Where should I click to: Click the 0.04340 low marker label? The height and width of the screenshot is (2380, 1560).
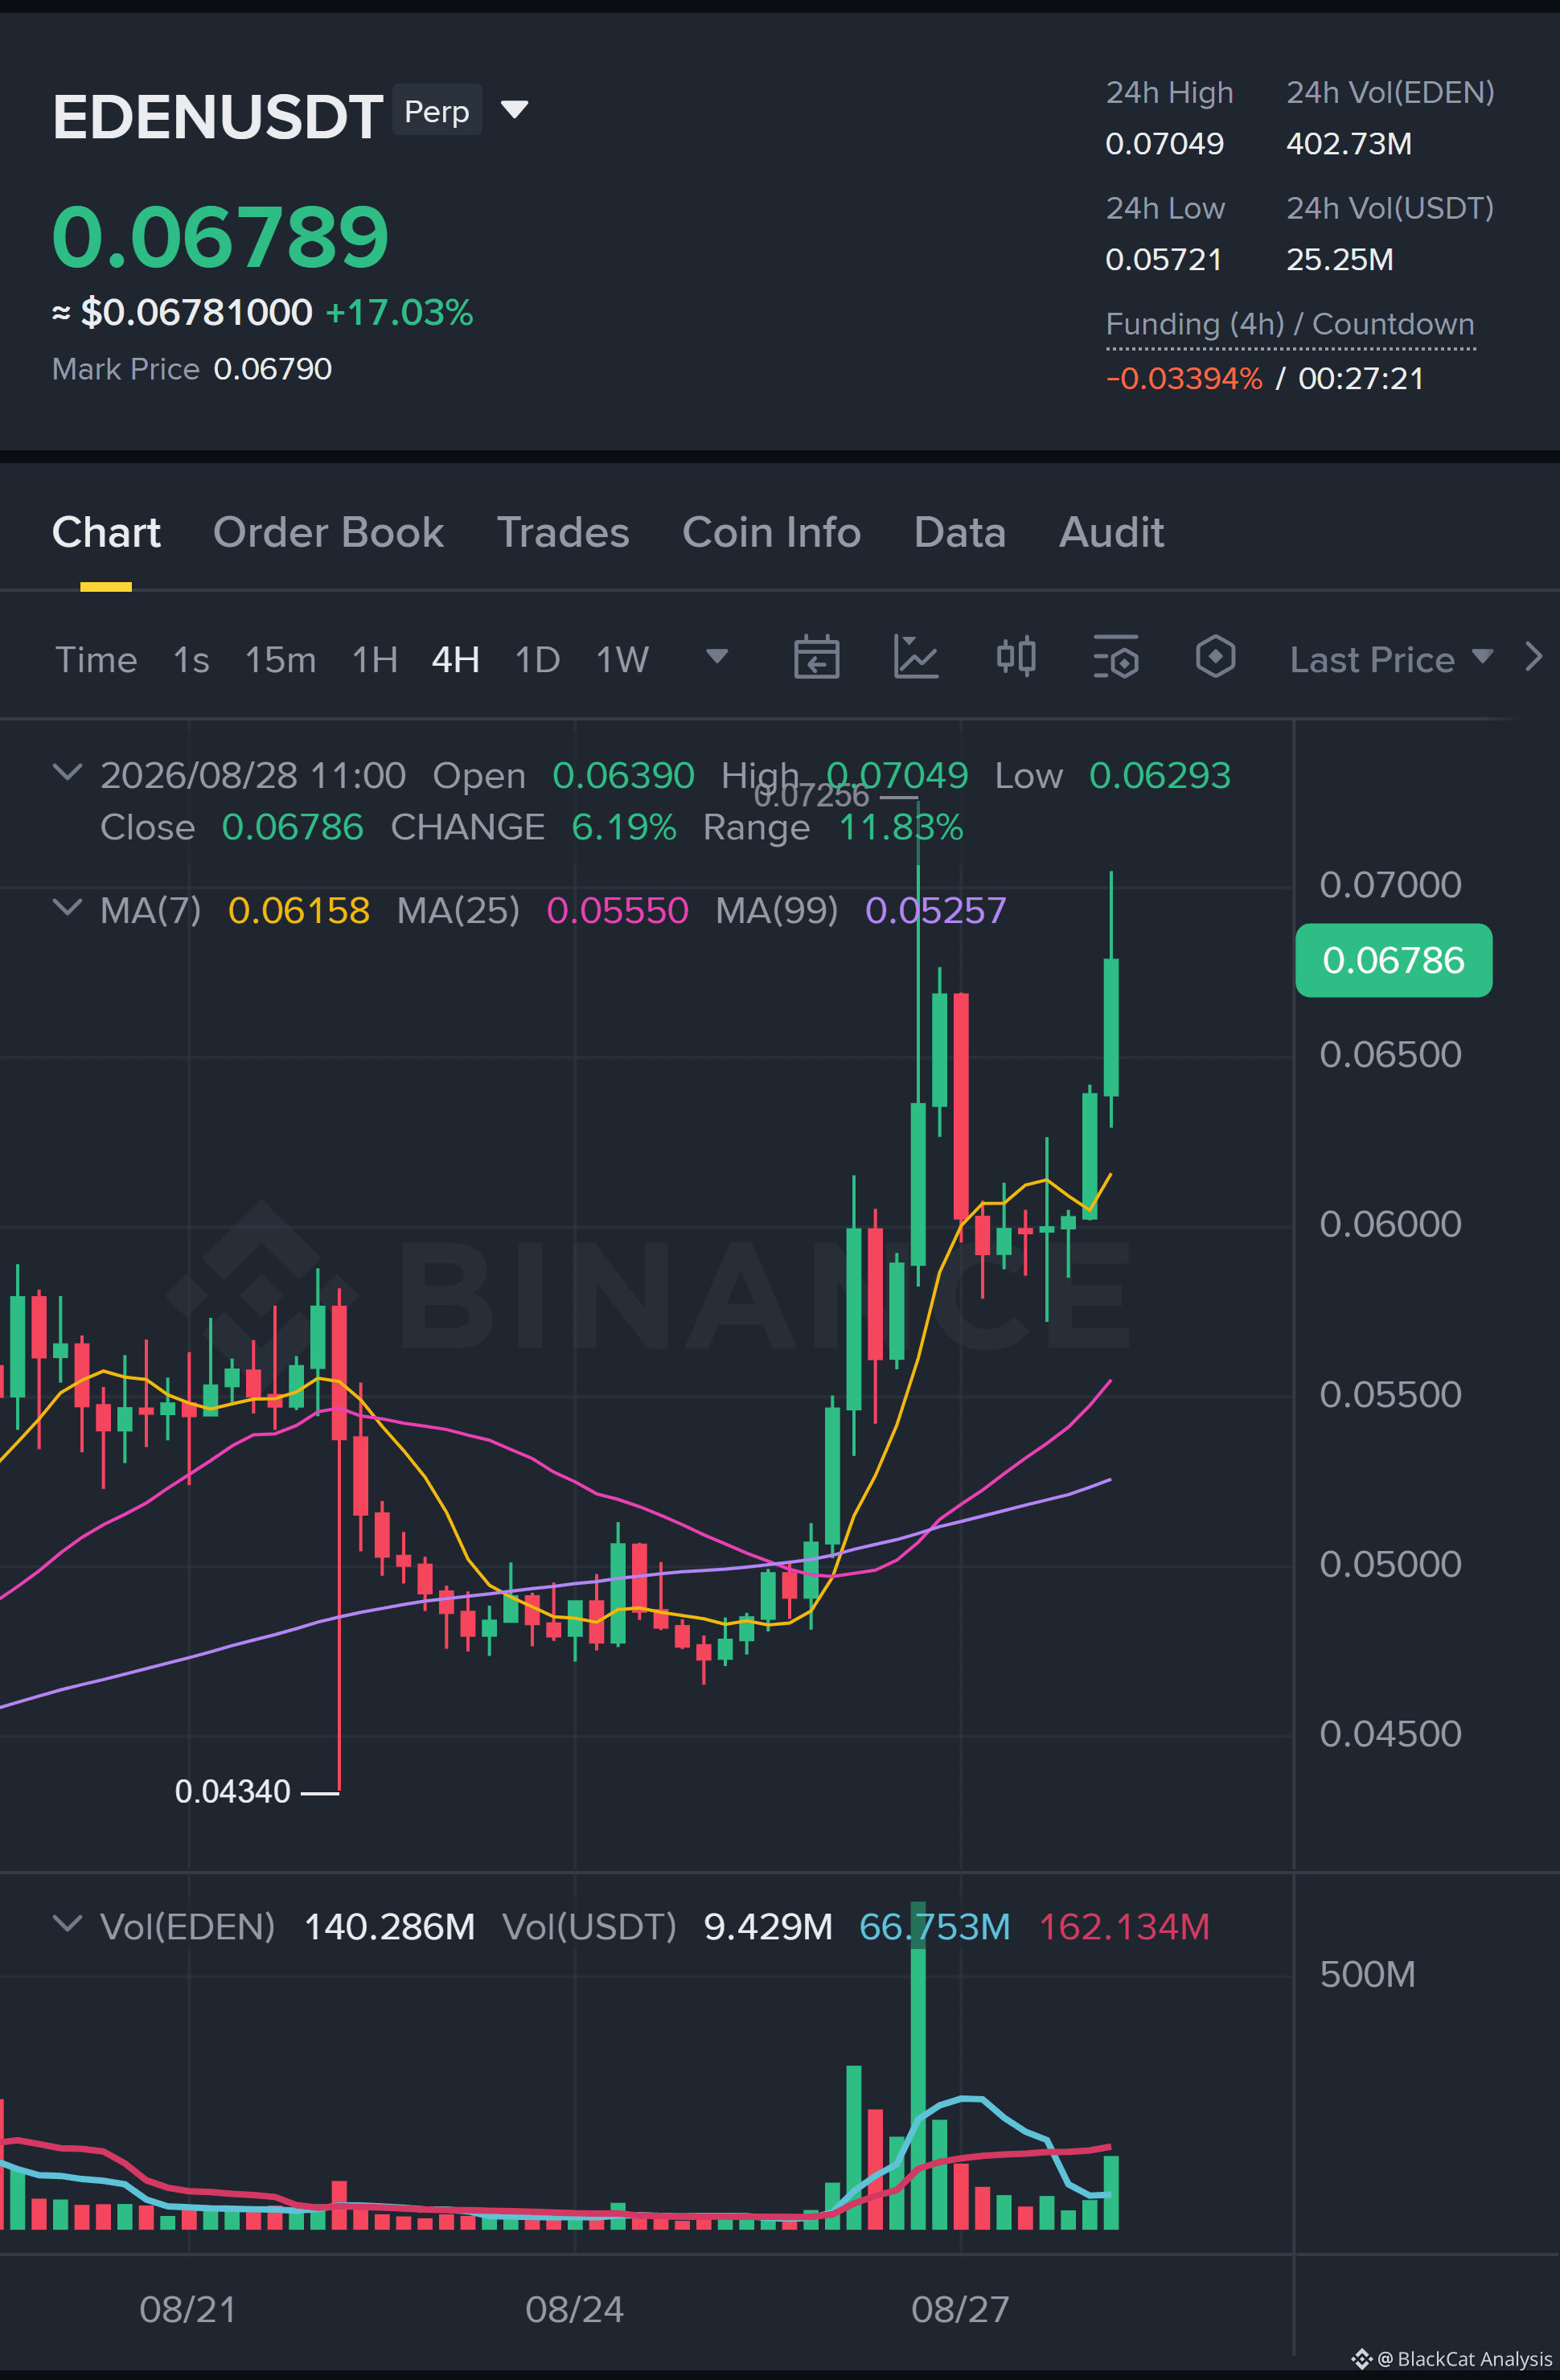(233, 1792)
